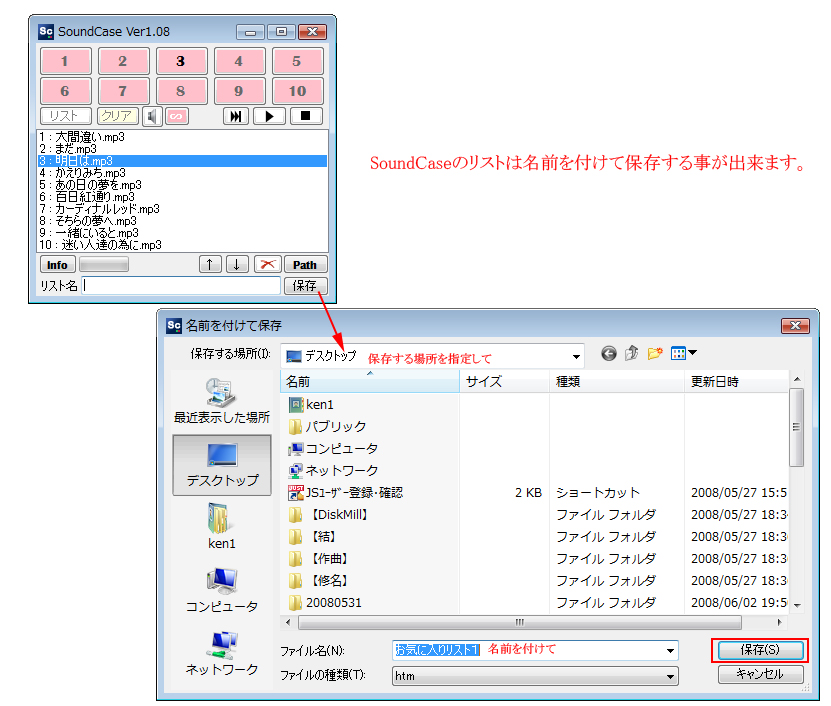Viewport: 831px width, 706px height.
Task: Open song Info in SoundCase
Action: click(57, 264)
